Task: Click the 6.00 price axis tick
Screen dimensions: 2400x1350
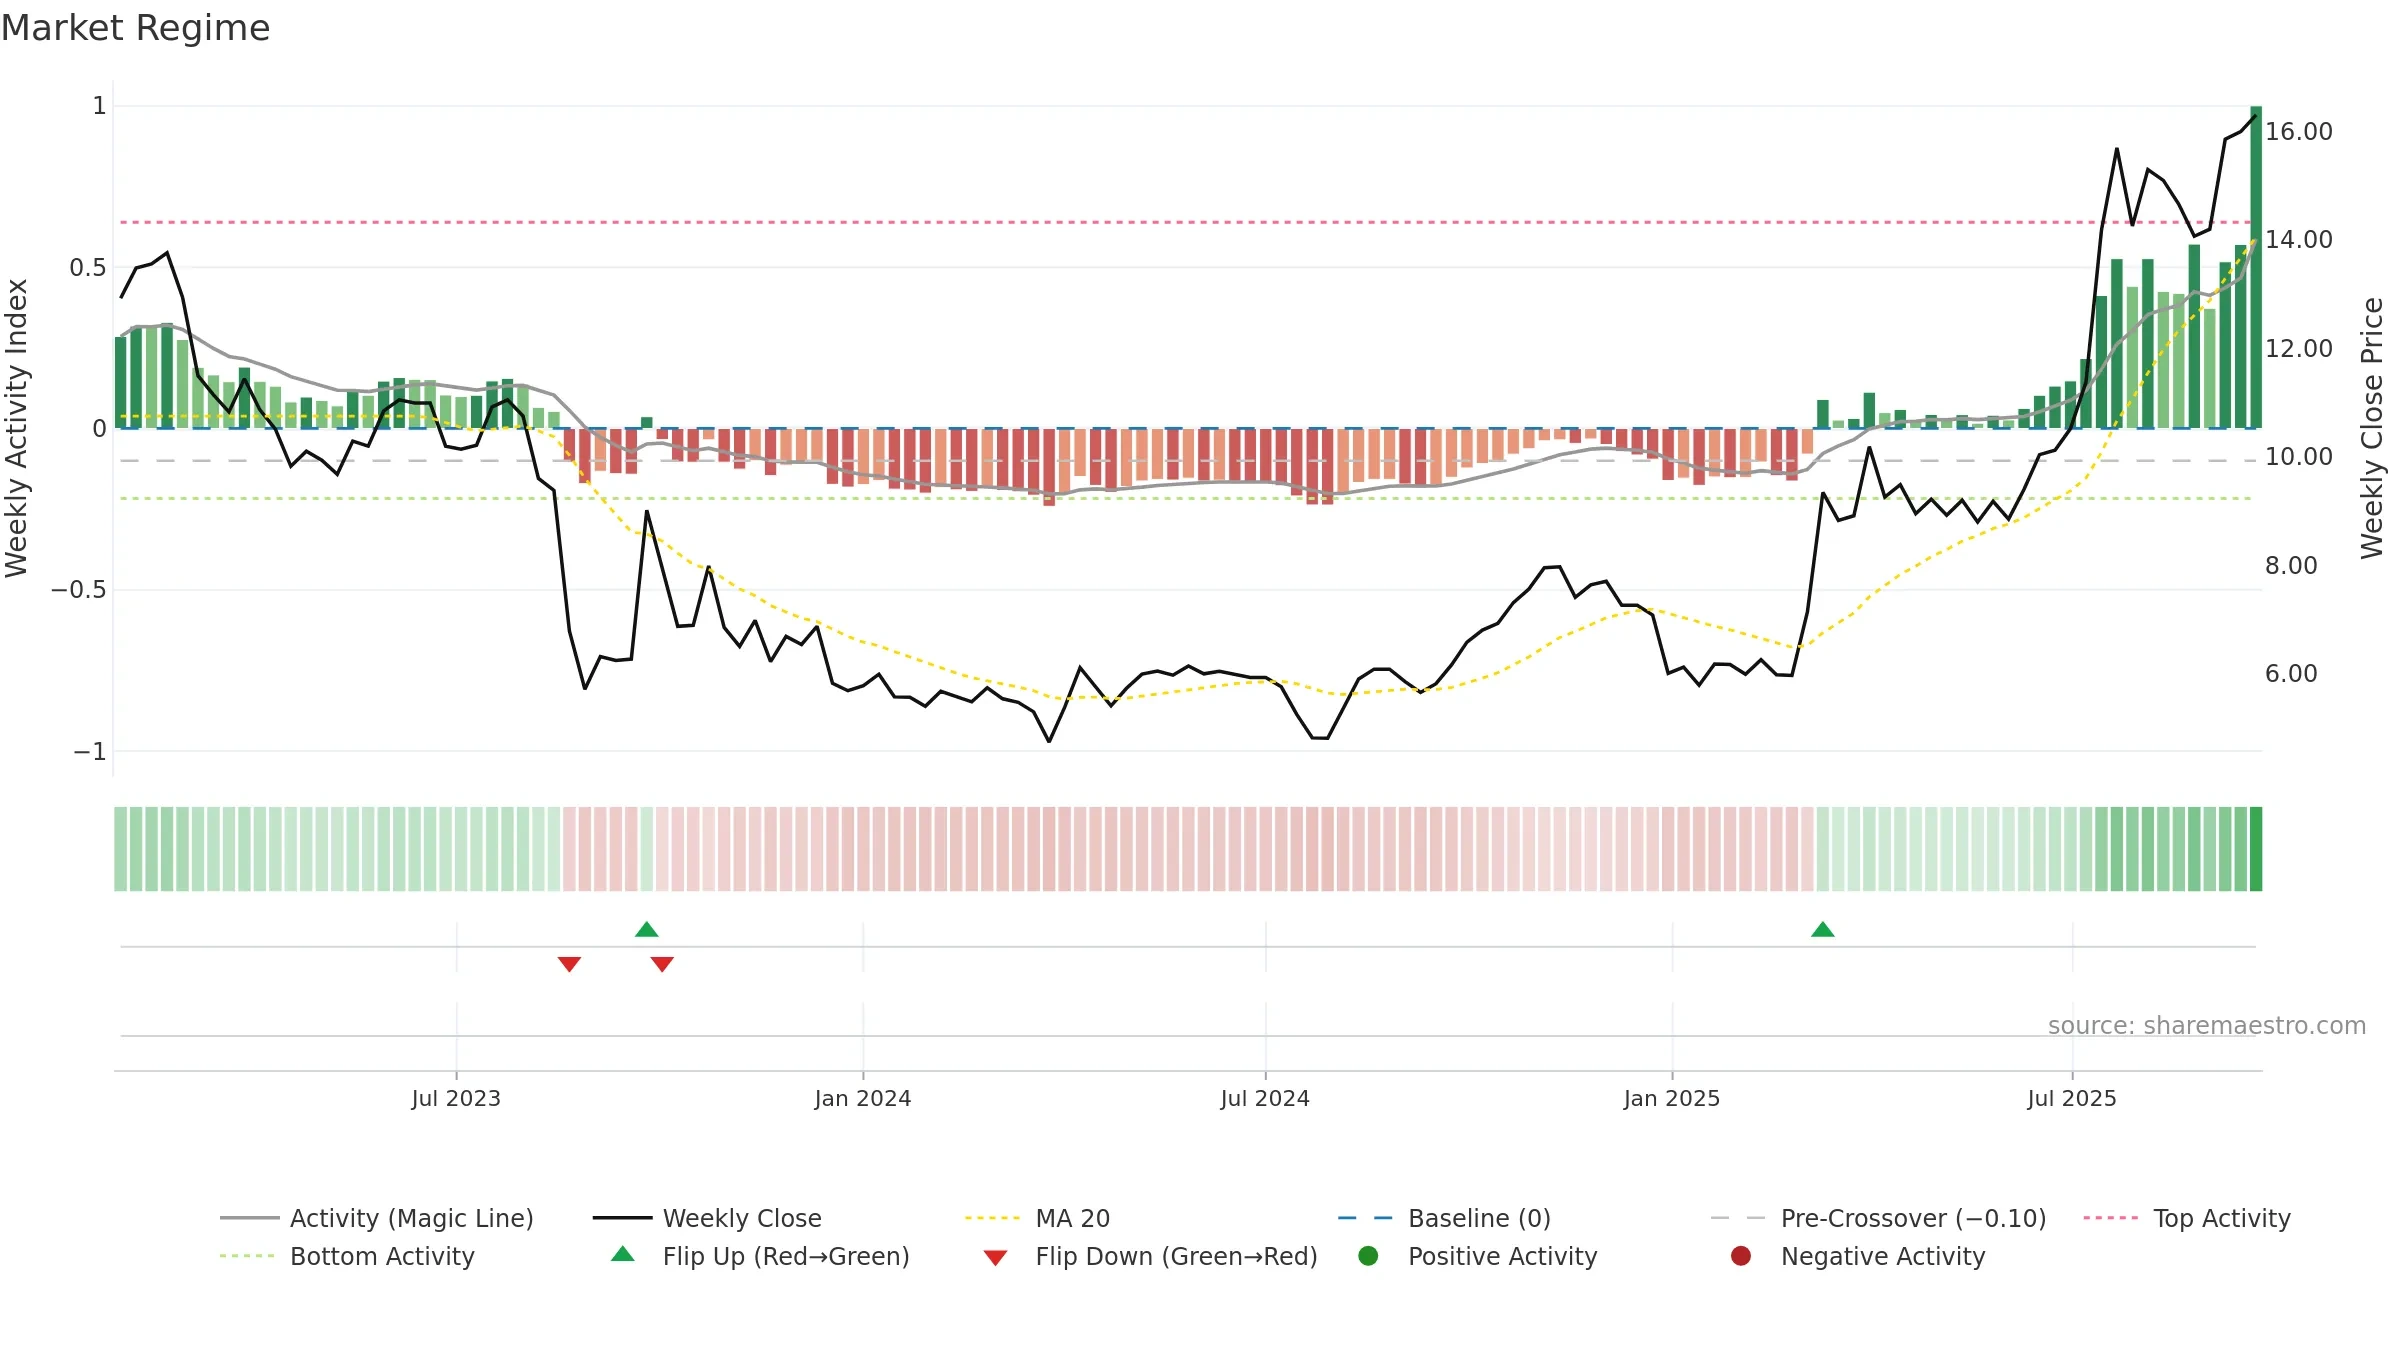Action: coord(2291,673)
